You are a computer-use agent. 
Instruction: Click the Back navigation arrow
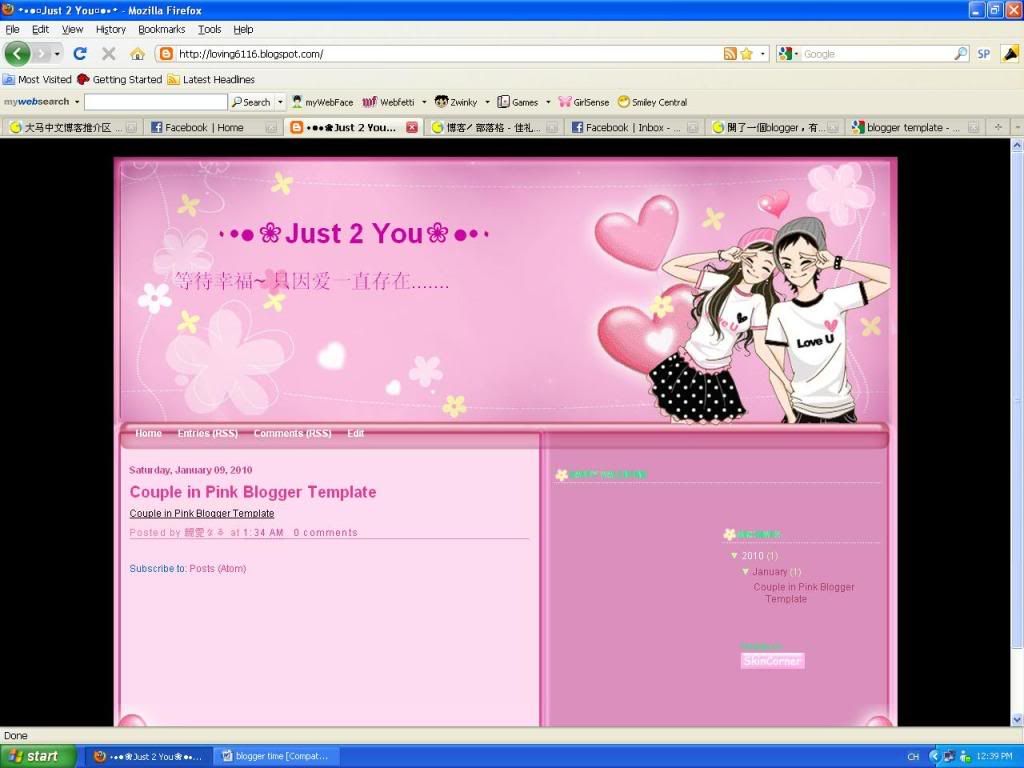(x=18, y=54)
